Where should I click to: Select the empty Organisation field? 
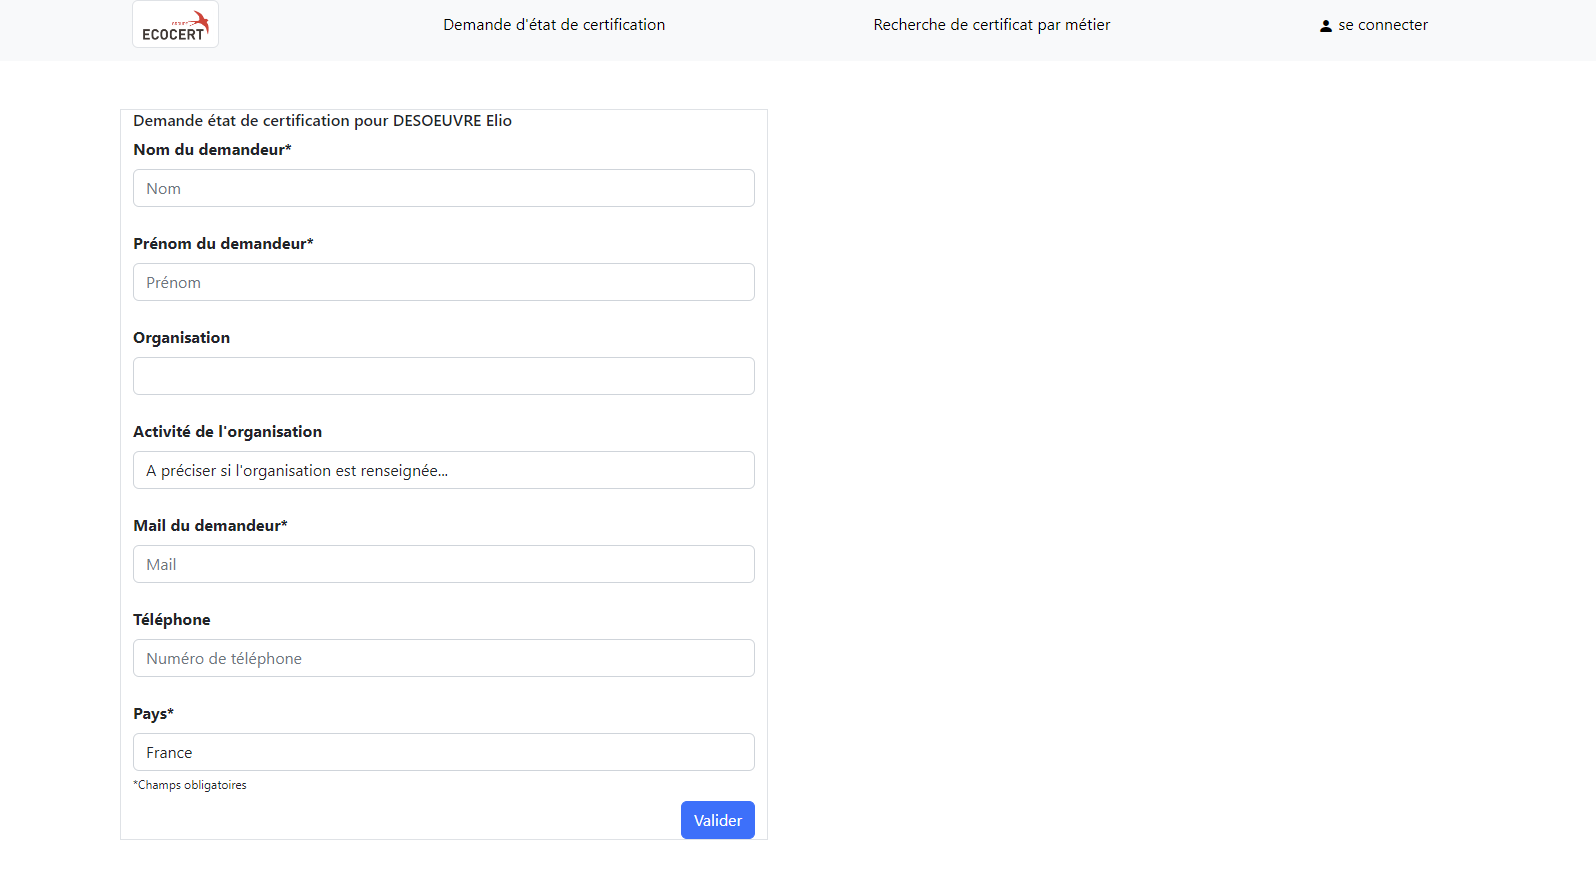(443, 376)
